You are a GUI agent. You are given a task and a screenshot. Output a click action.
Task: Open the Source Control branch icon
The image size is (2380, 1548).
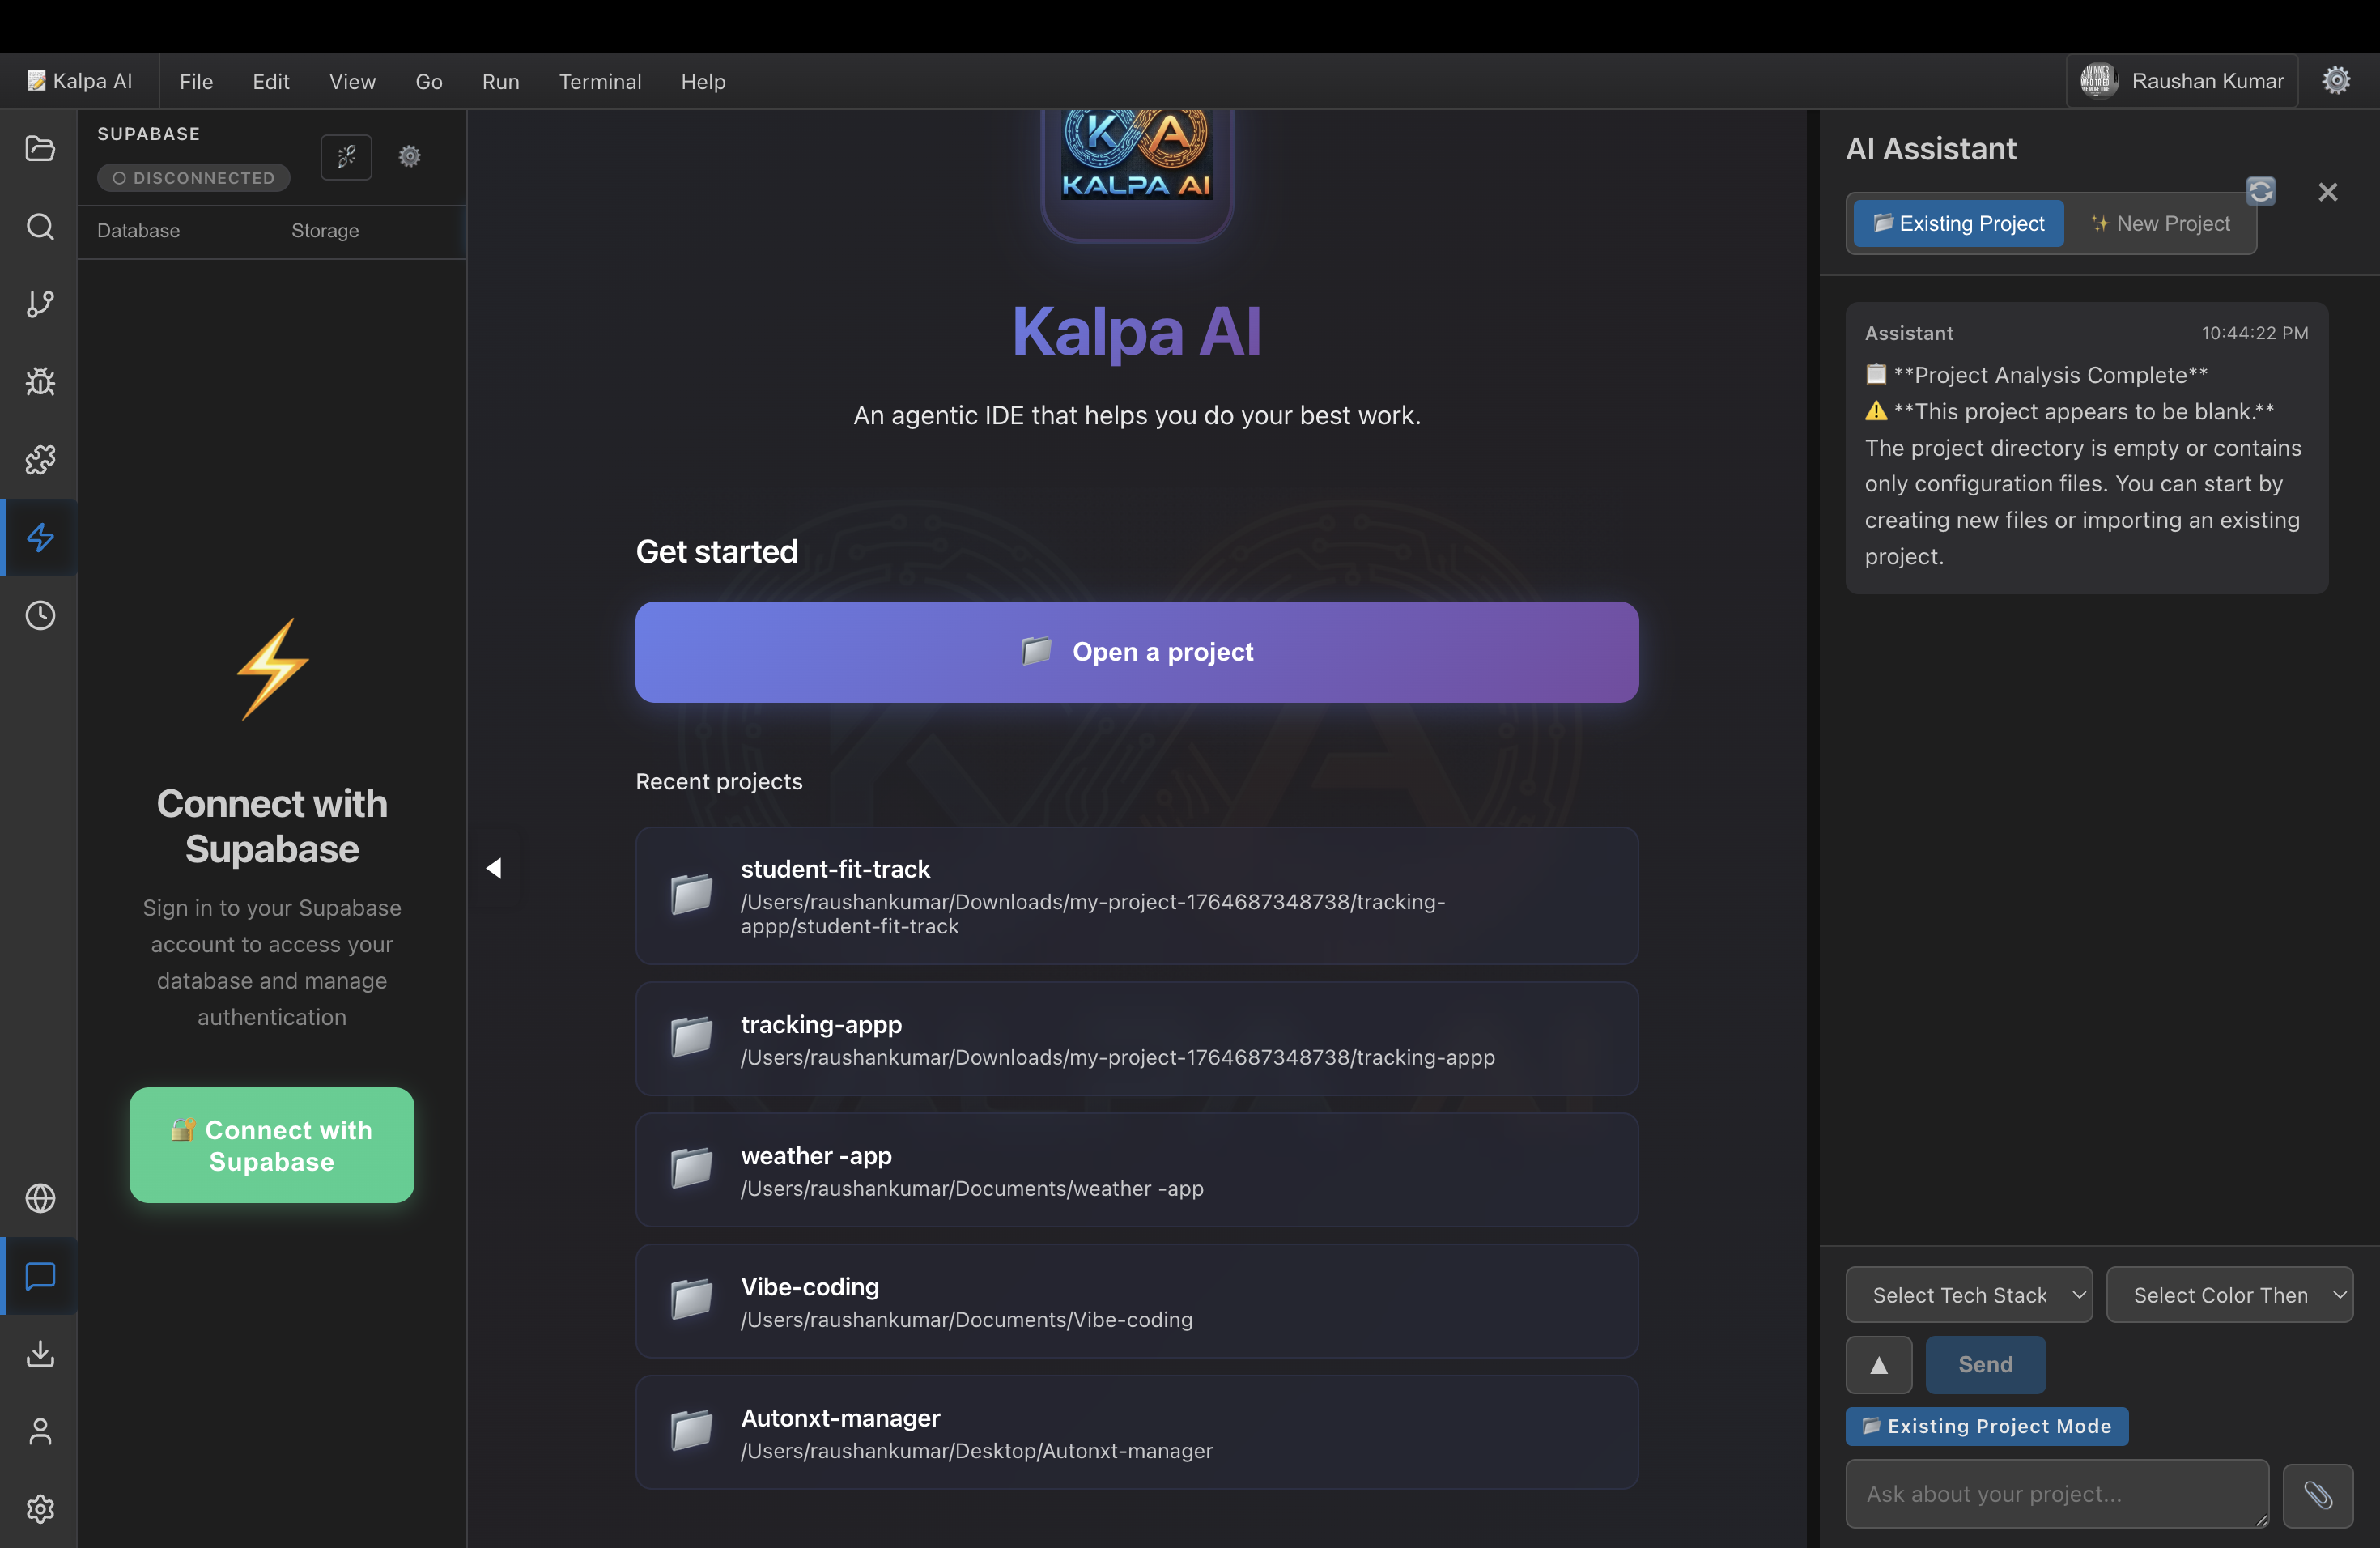click(40, 304)
